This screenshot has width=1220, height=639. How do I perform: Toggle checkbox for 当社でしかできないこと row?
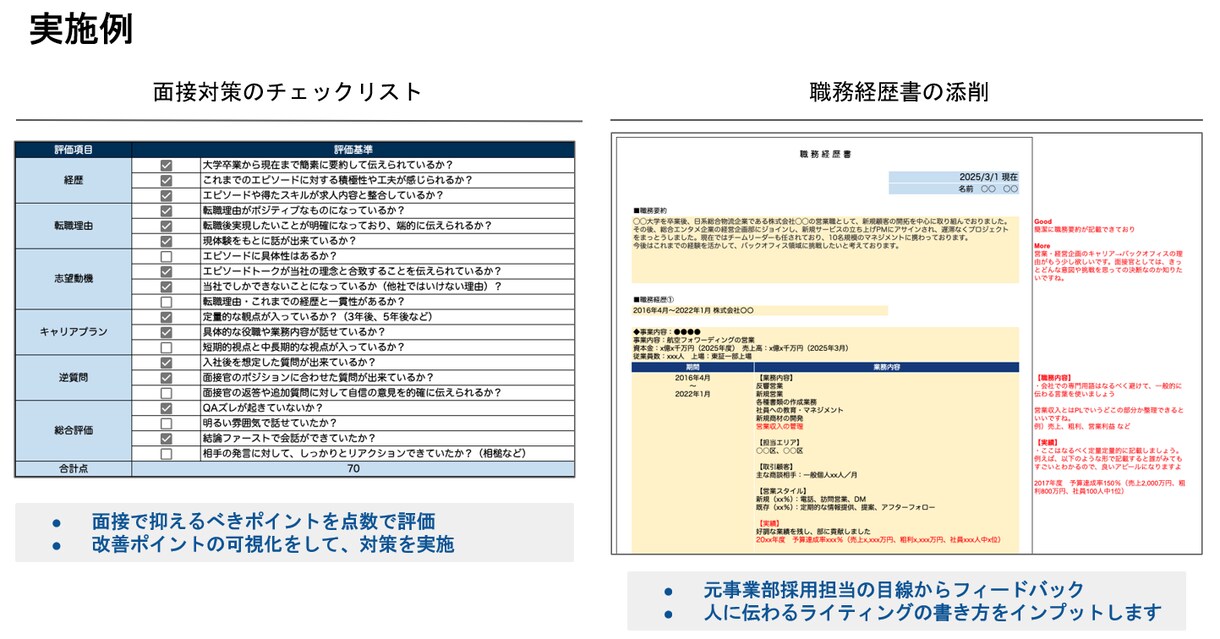coord(166,286)
